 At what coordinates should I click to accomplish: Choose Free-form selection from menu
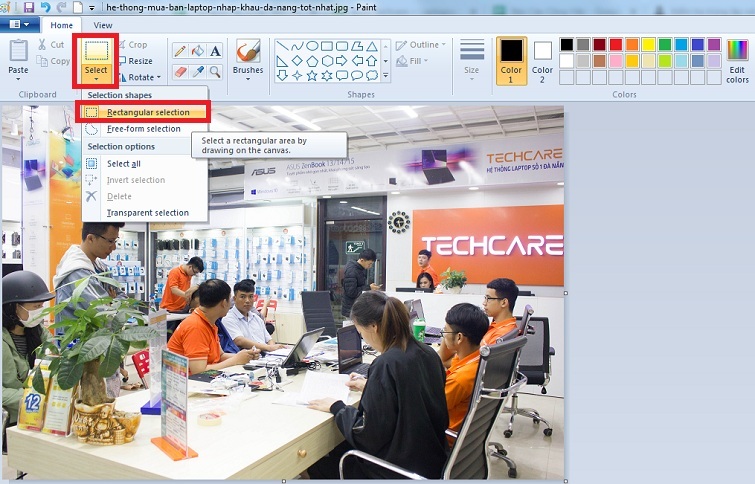pos(143,129)
